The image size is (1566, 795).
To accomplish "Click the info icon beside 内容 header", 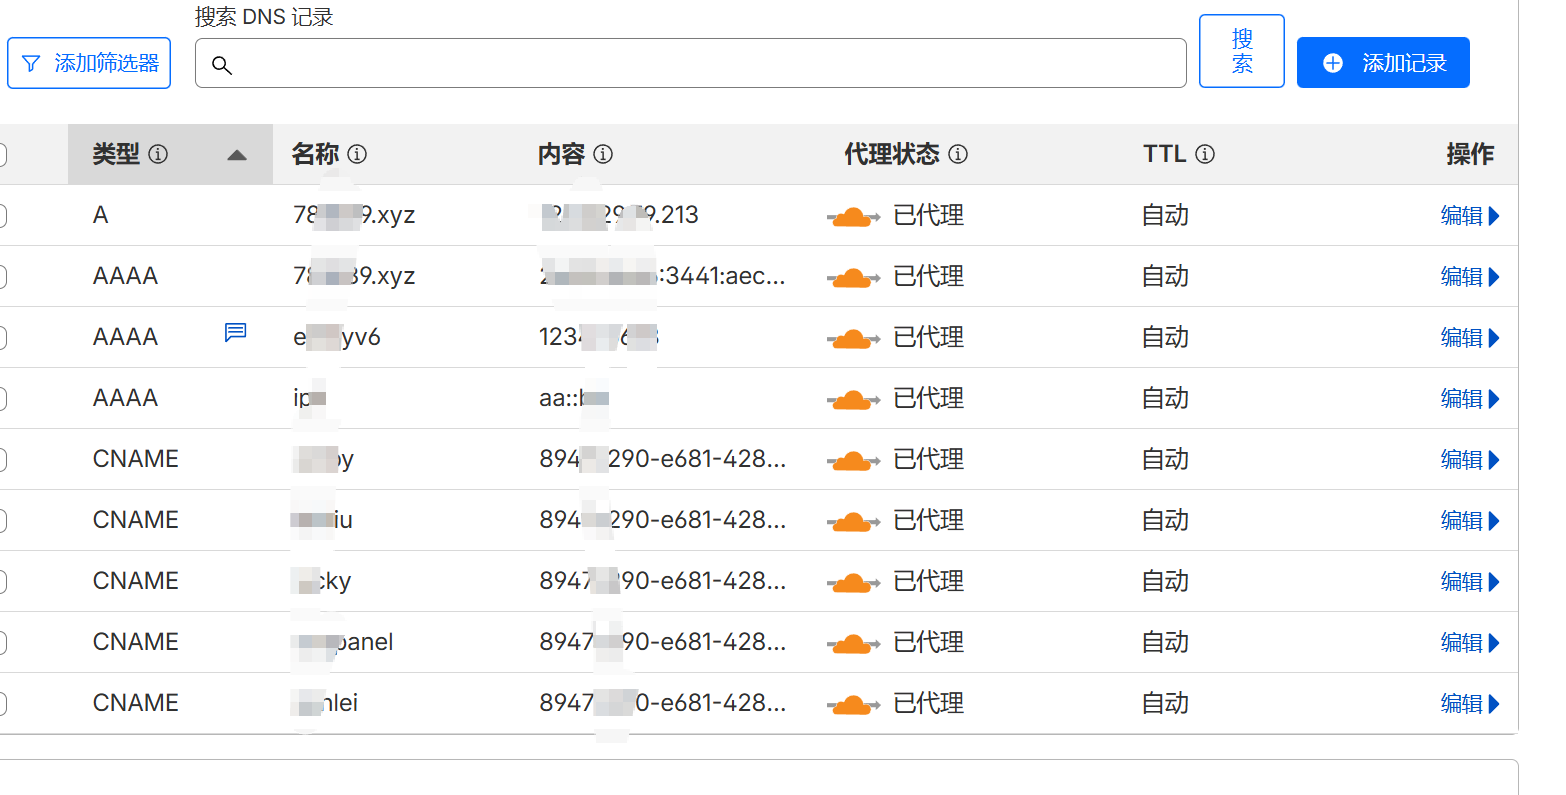I will point(603,154).
